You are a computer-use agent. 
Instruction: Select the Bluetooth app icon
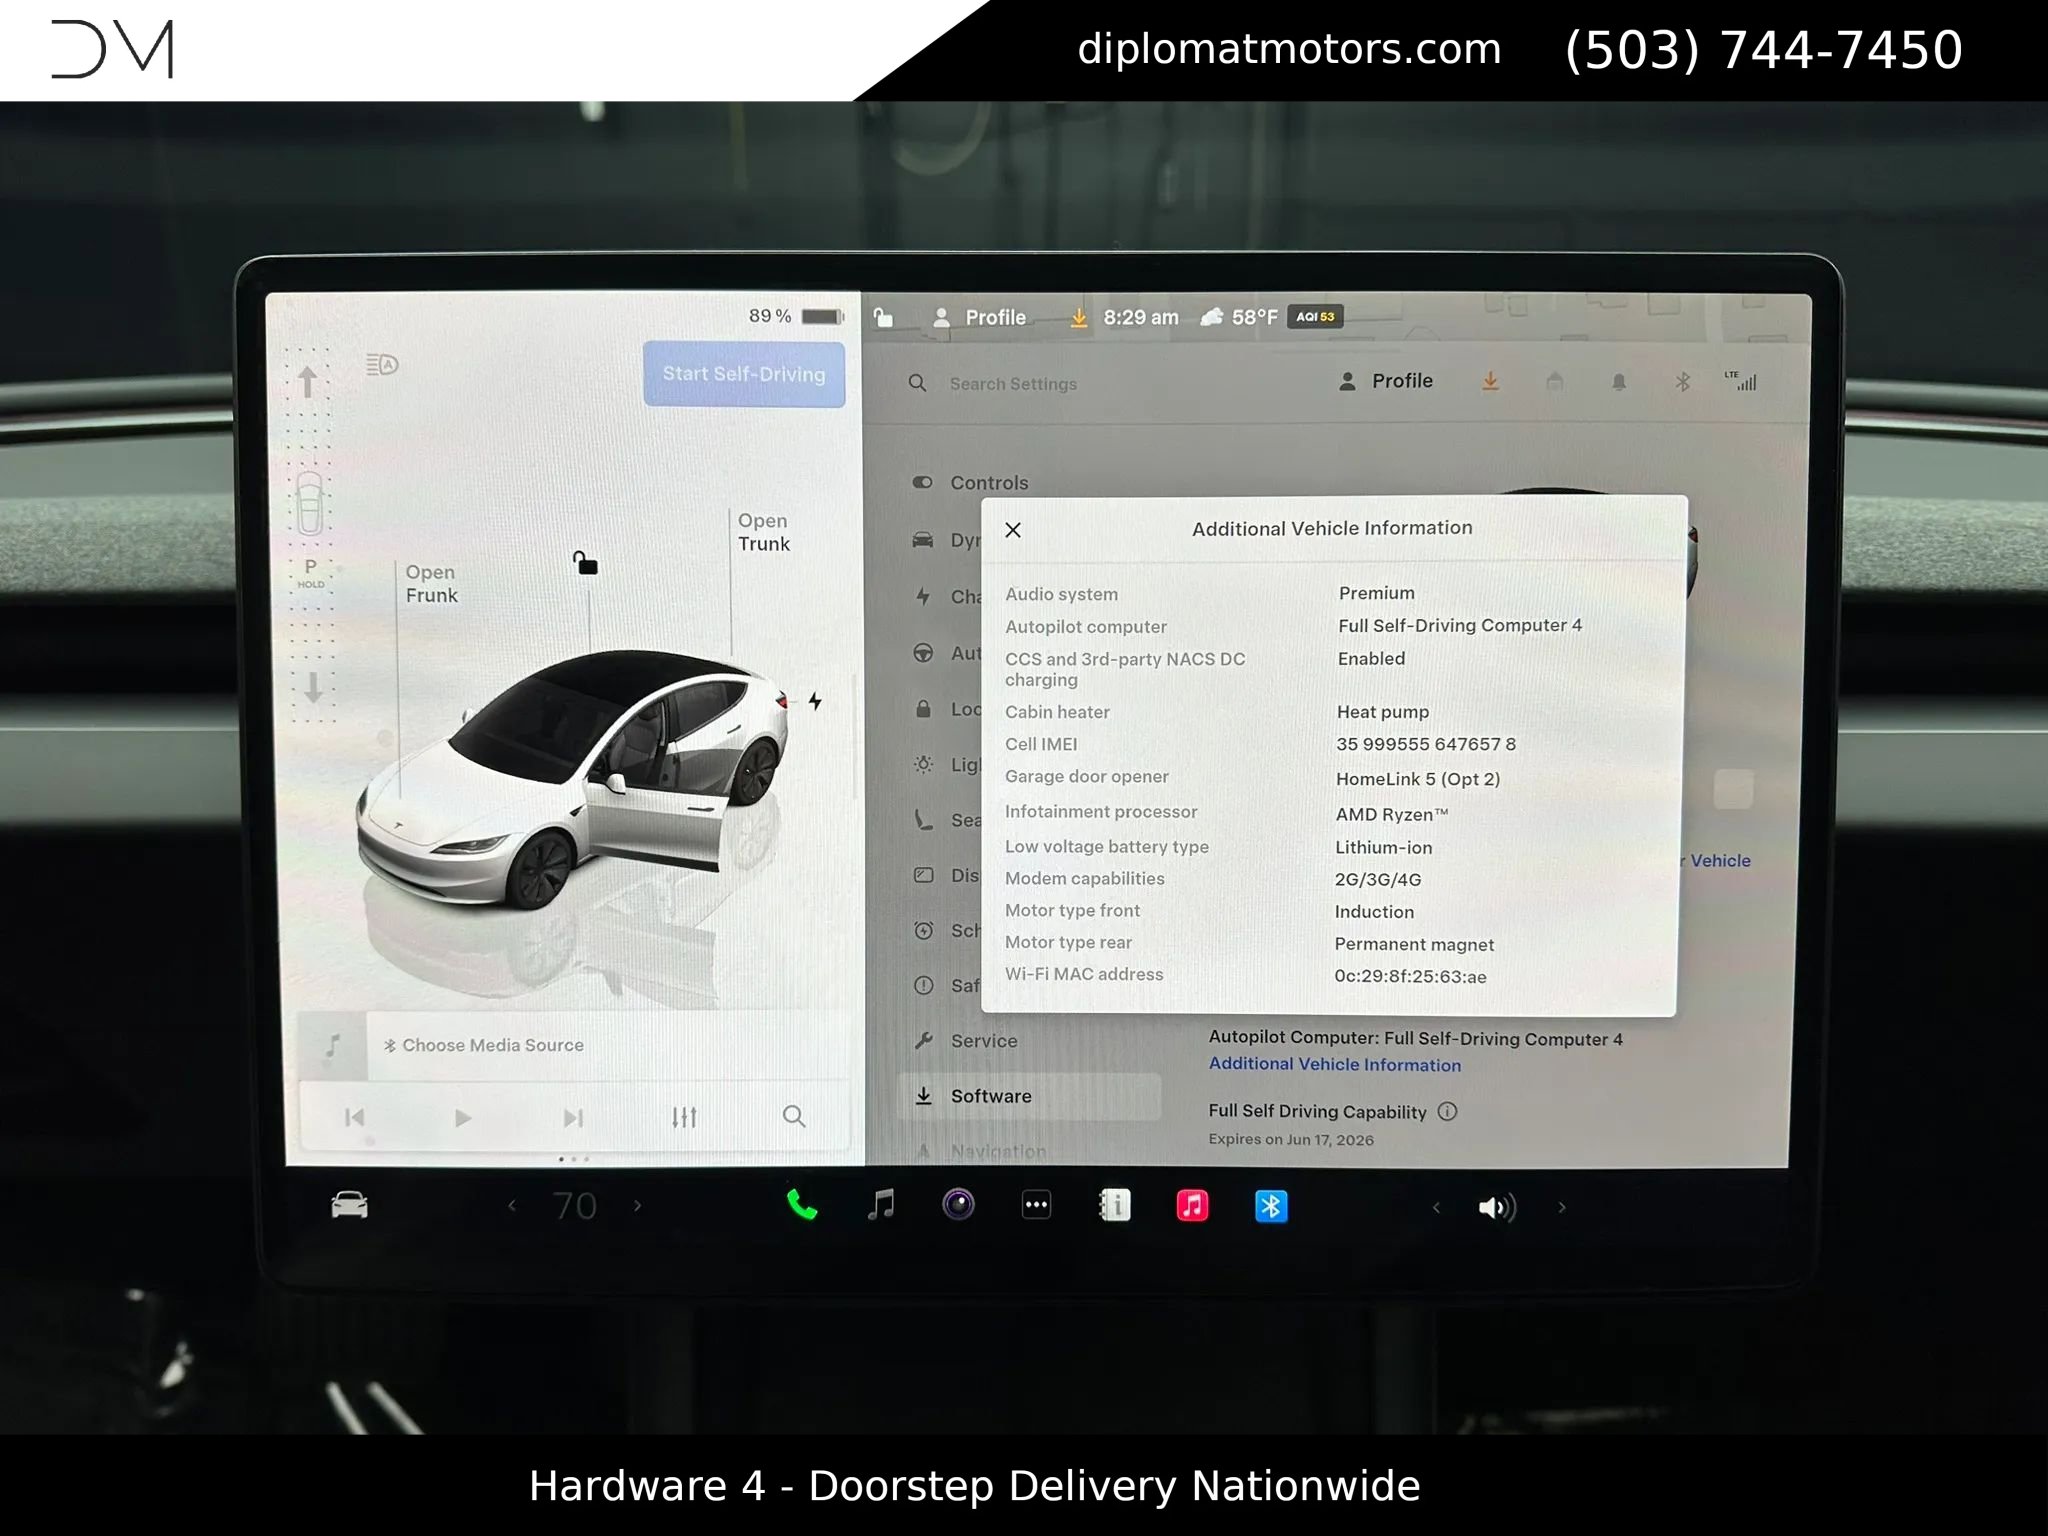click(1271, 1206)
